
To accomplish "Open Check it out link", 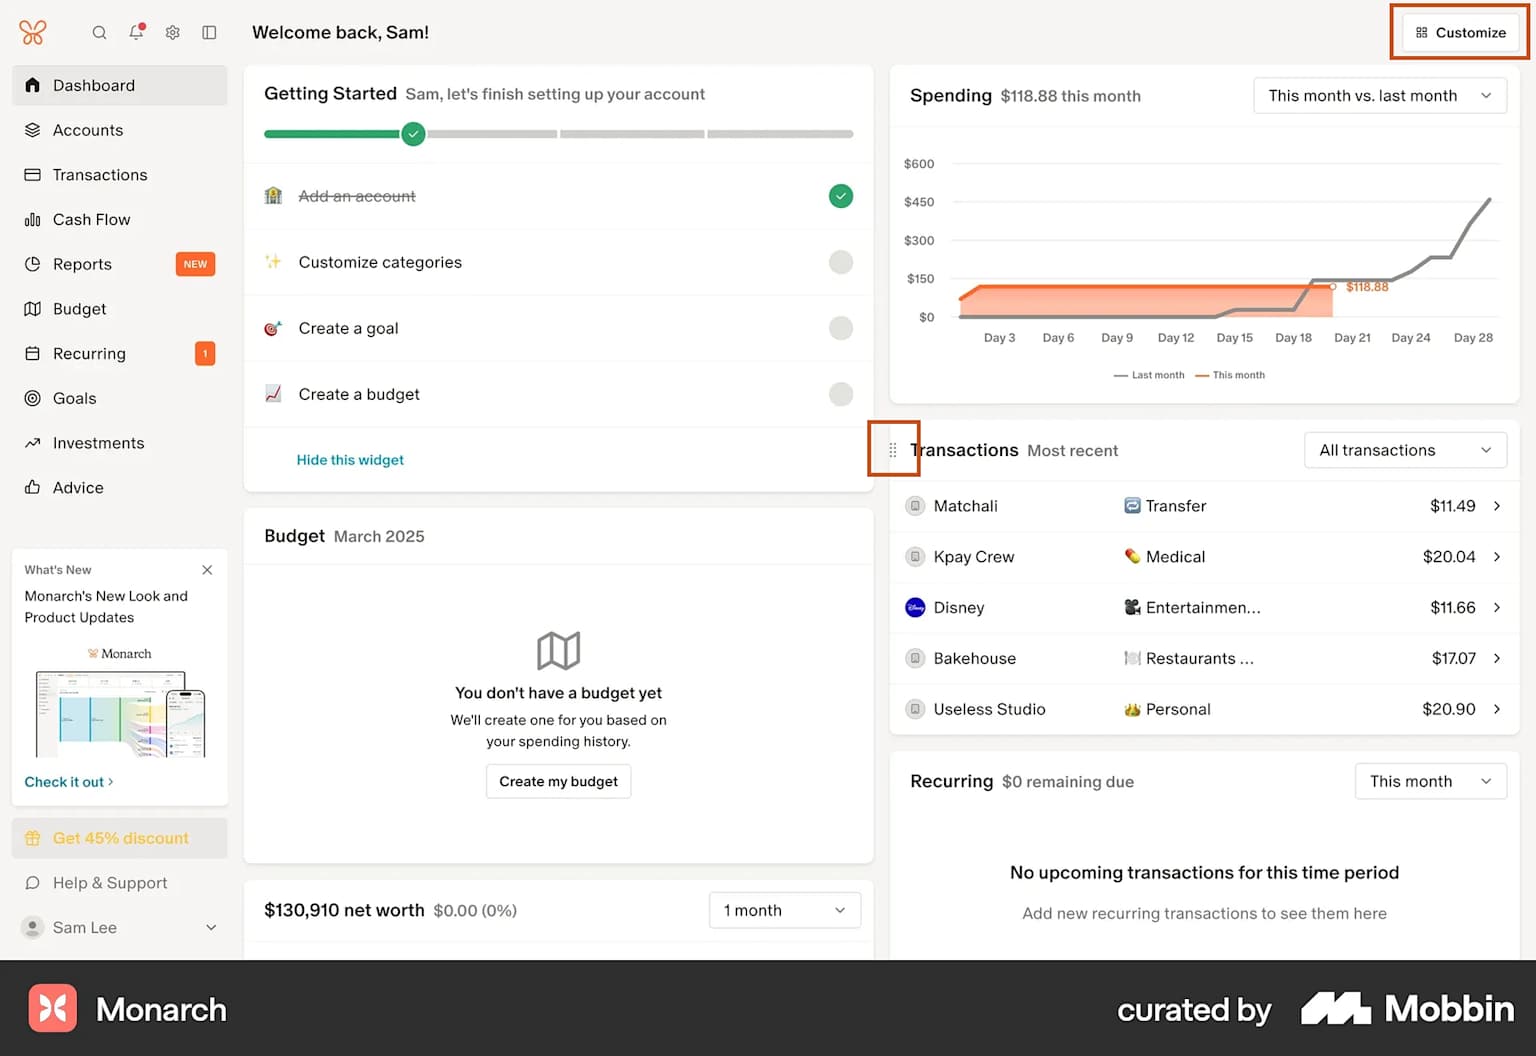I will tap(68, 782).
